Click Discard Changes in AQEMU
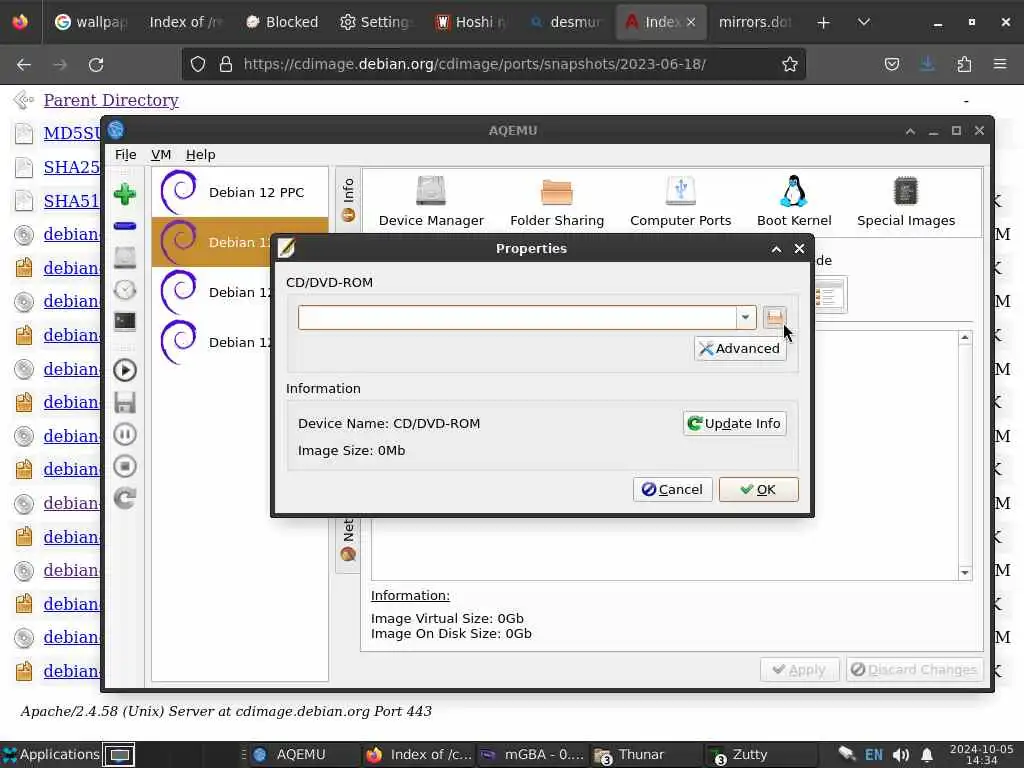 [x=914, y=670]
